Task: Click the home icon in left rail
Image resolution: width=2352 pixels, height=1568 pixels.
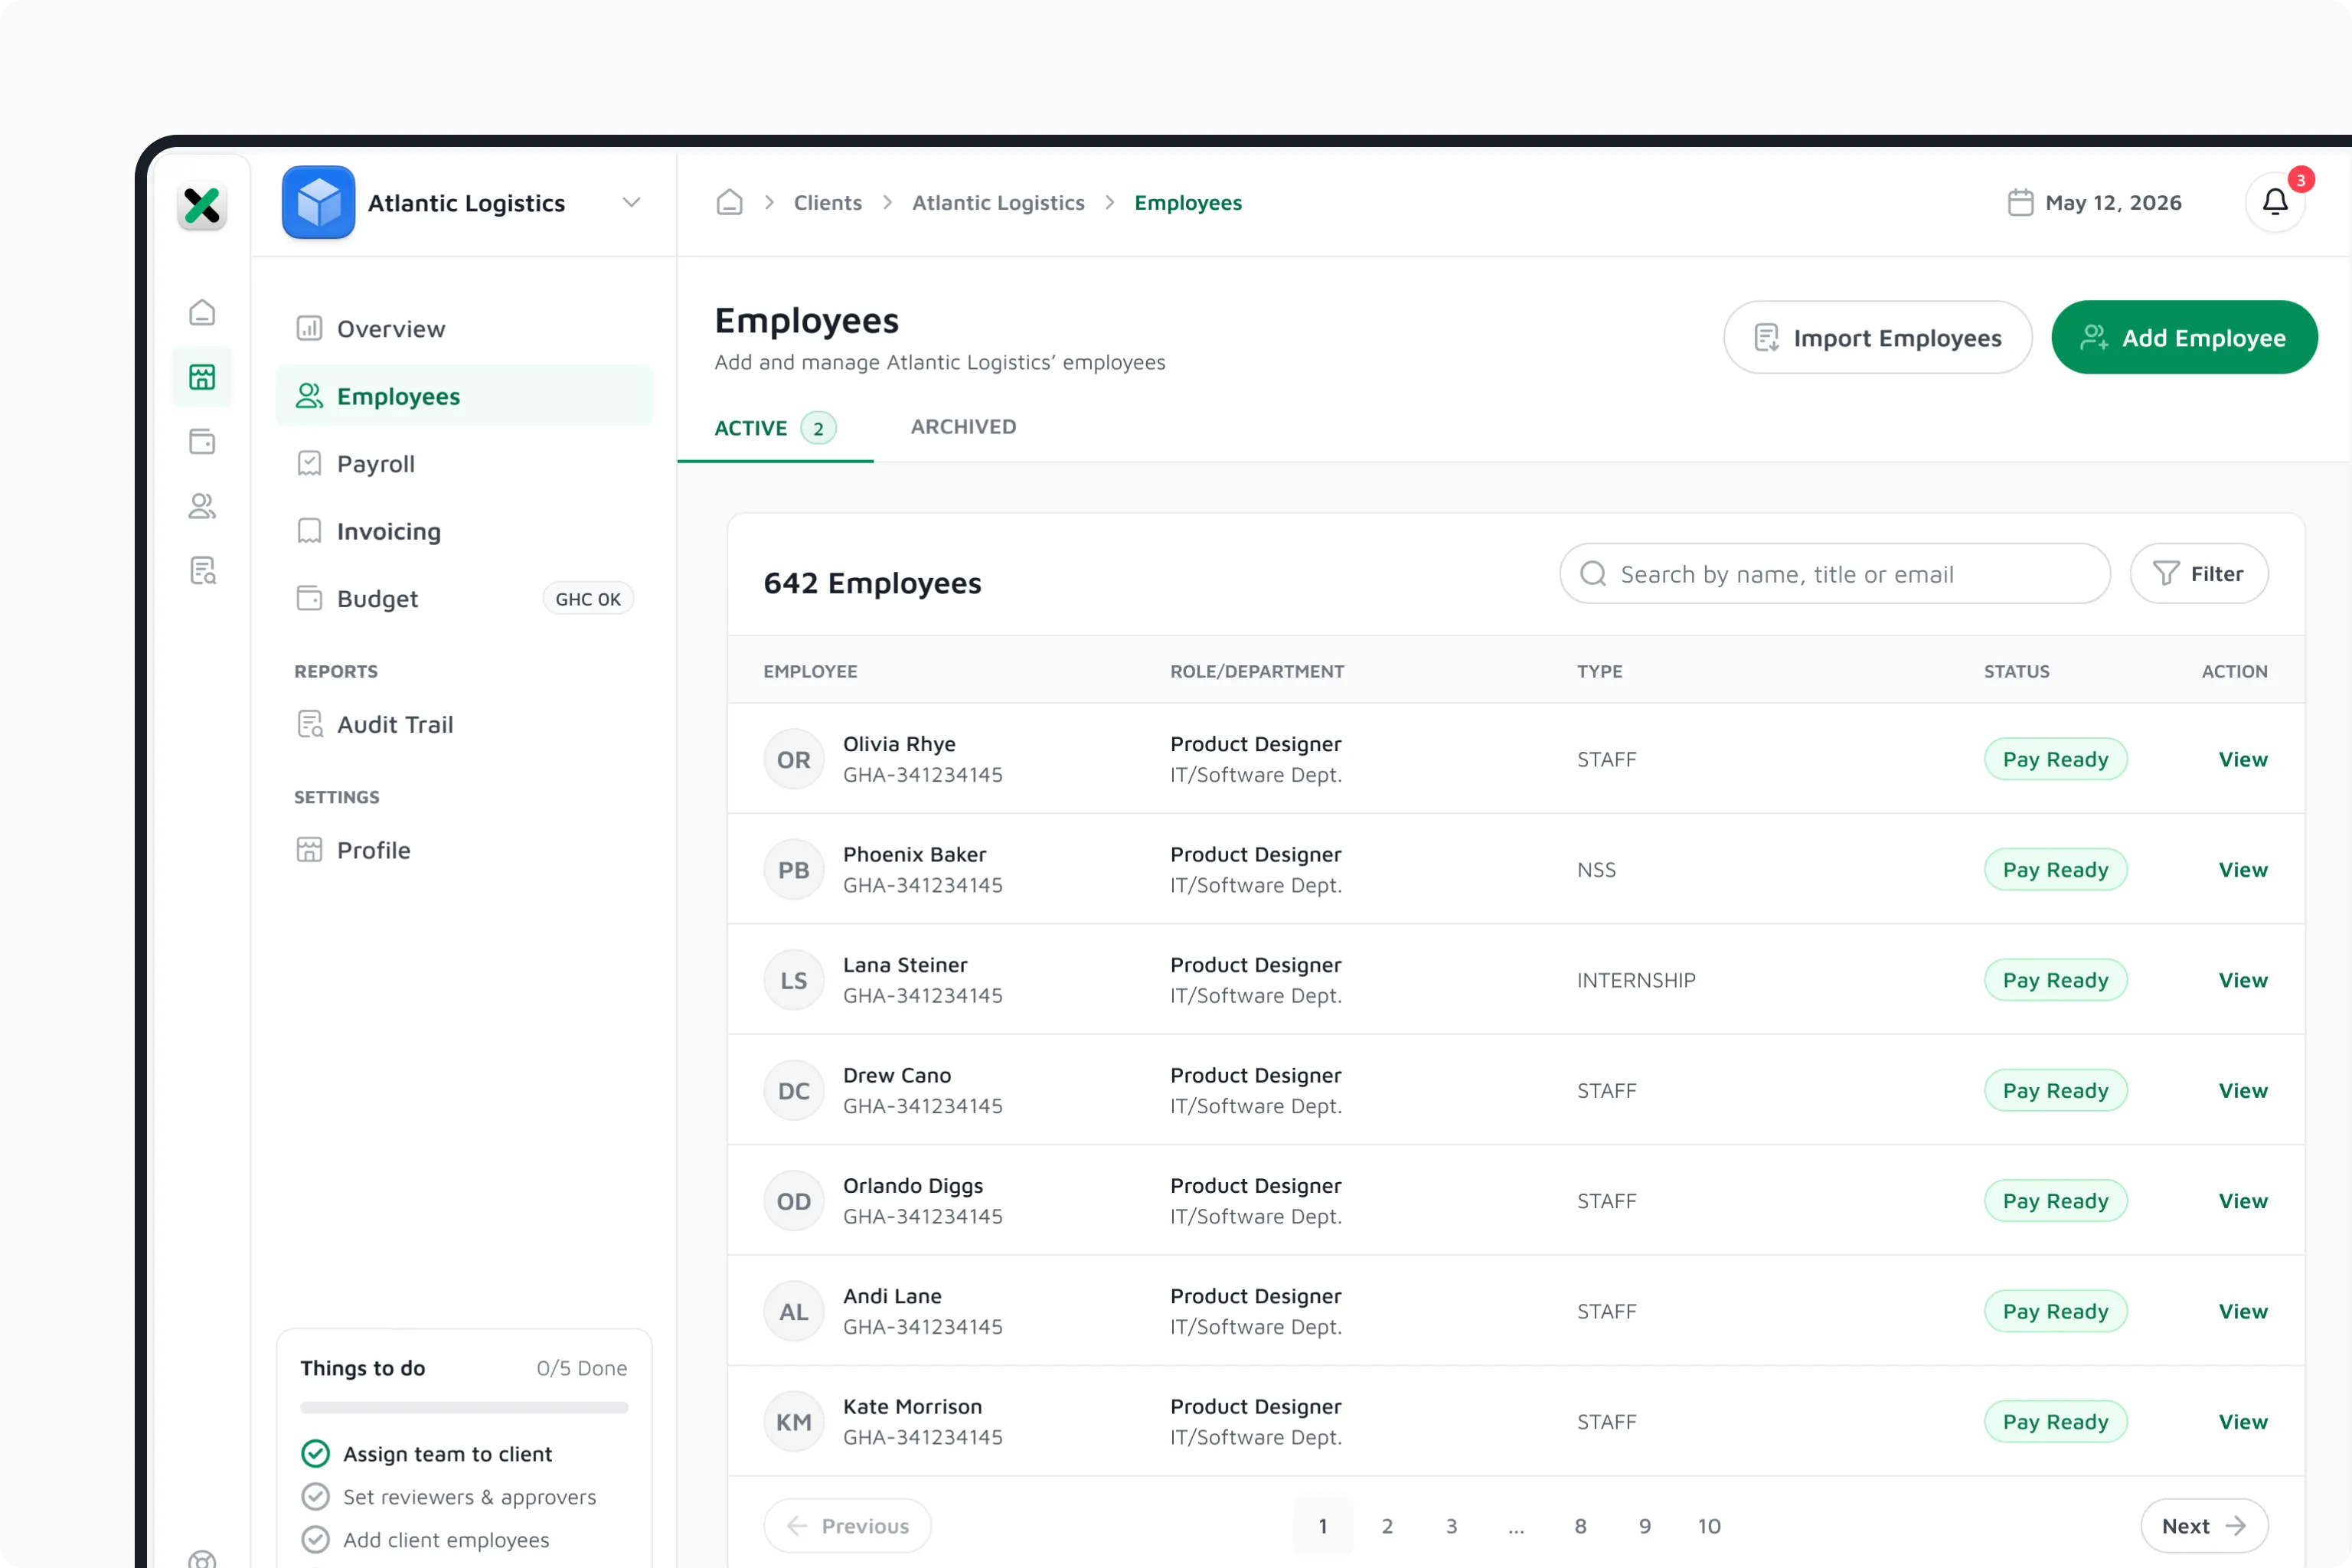Action: (x=202, y=313)
